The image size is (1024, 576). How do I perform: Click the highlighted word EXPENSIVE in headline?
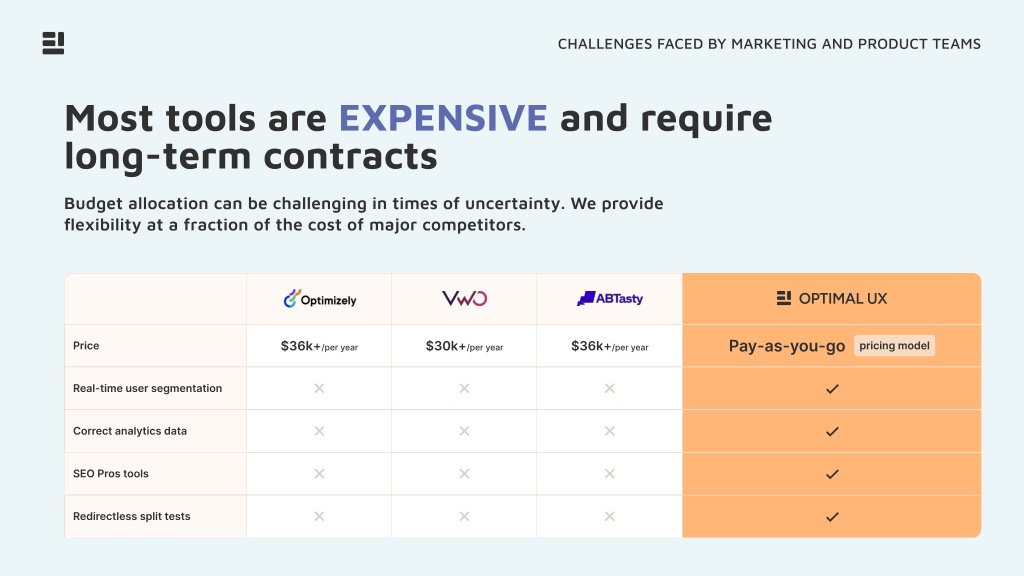(443, 118)
